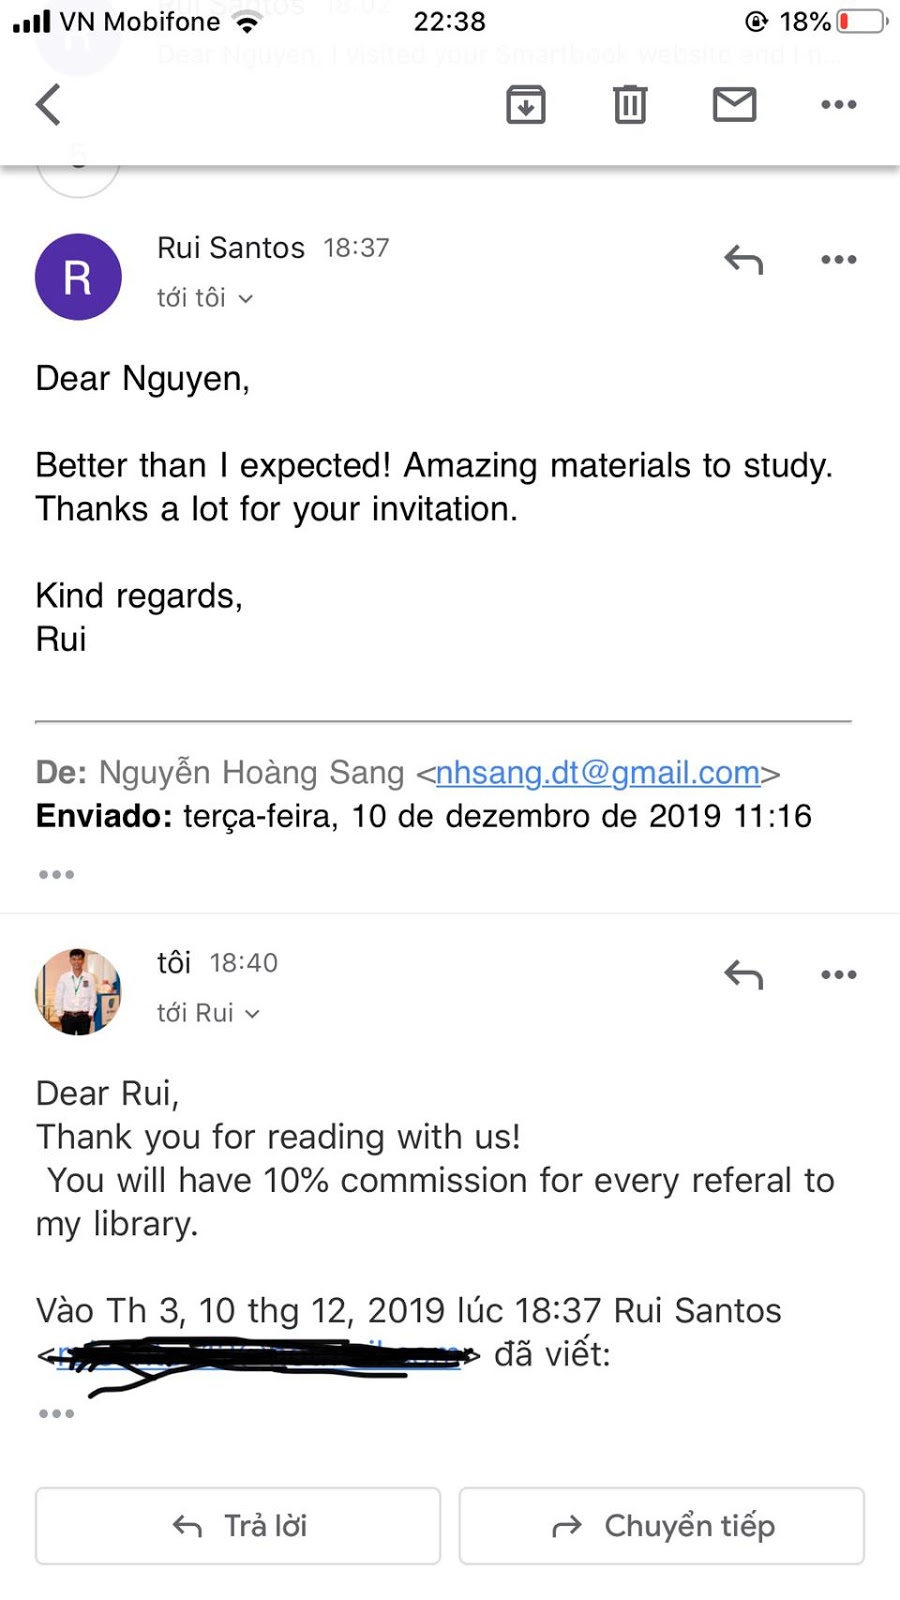Image resolution: width=900 pixels, height=1600 pixels.
Task: Open nhsang.dt@gmail.com email link
Action: [x=598, y=773]
